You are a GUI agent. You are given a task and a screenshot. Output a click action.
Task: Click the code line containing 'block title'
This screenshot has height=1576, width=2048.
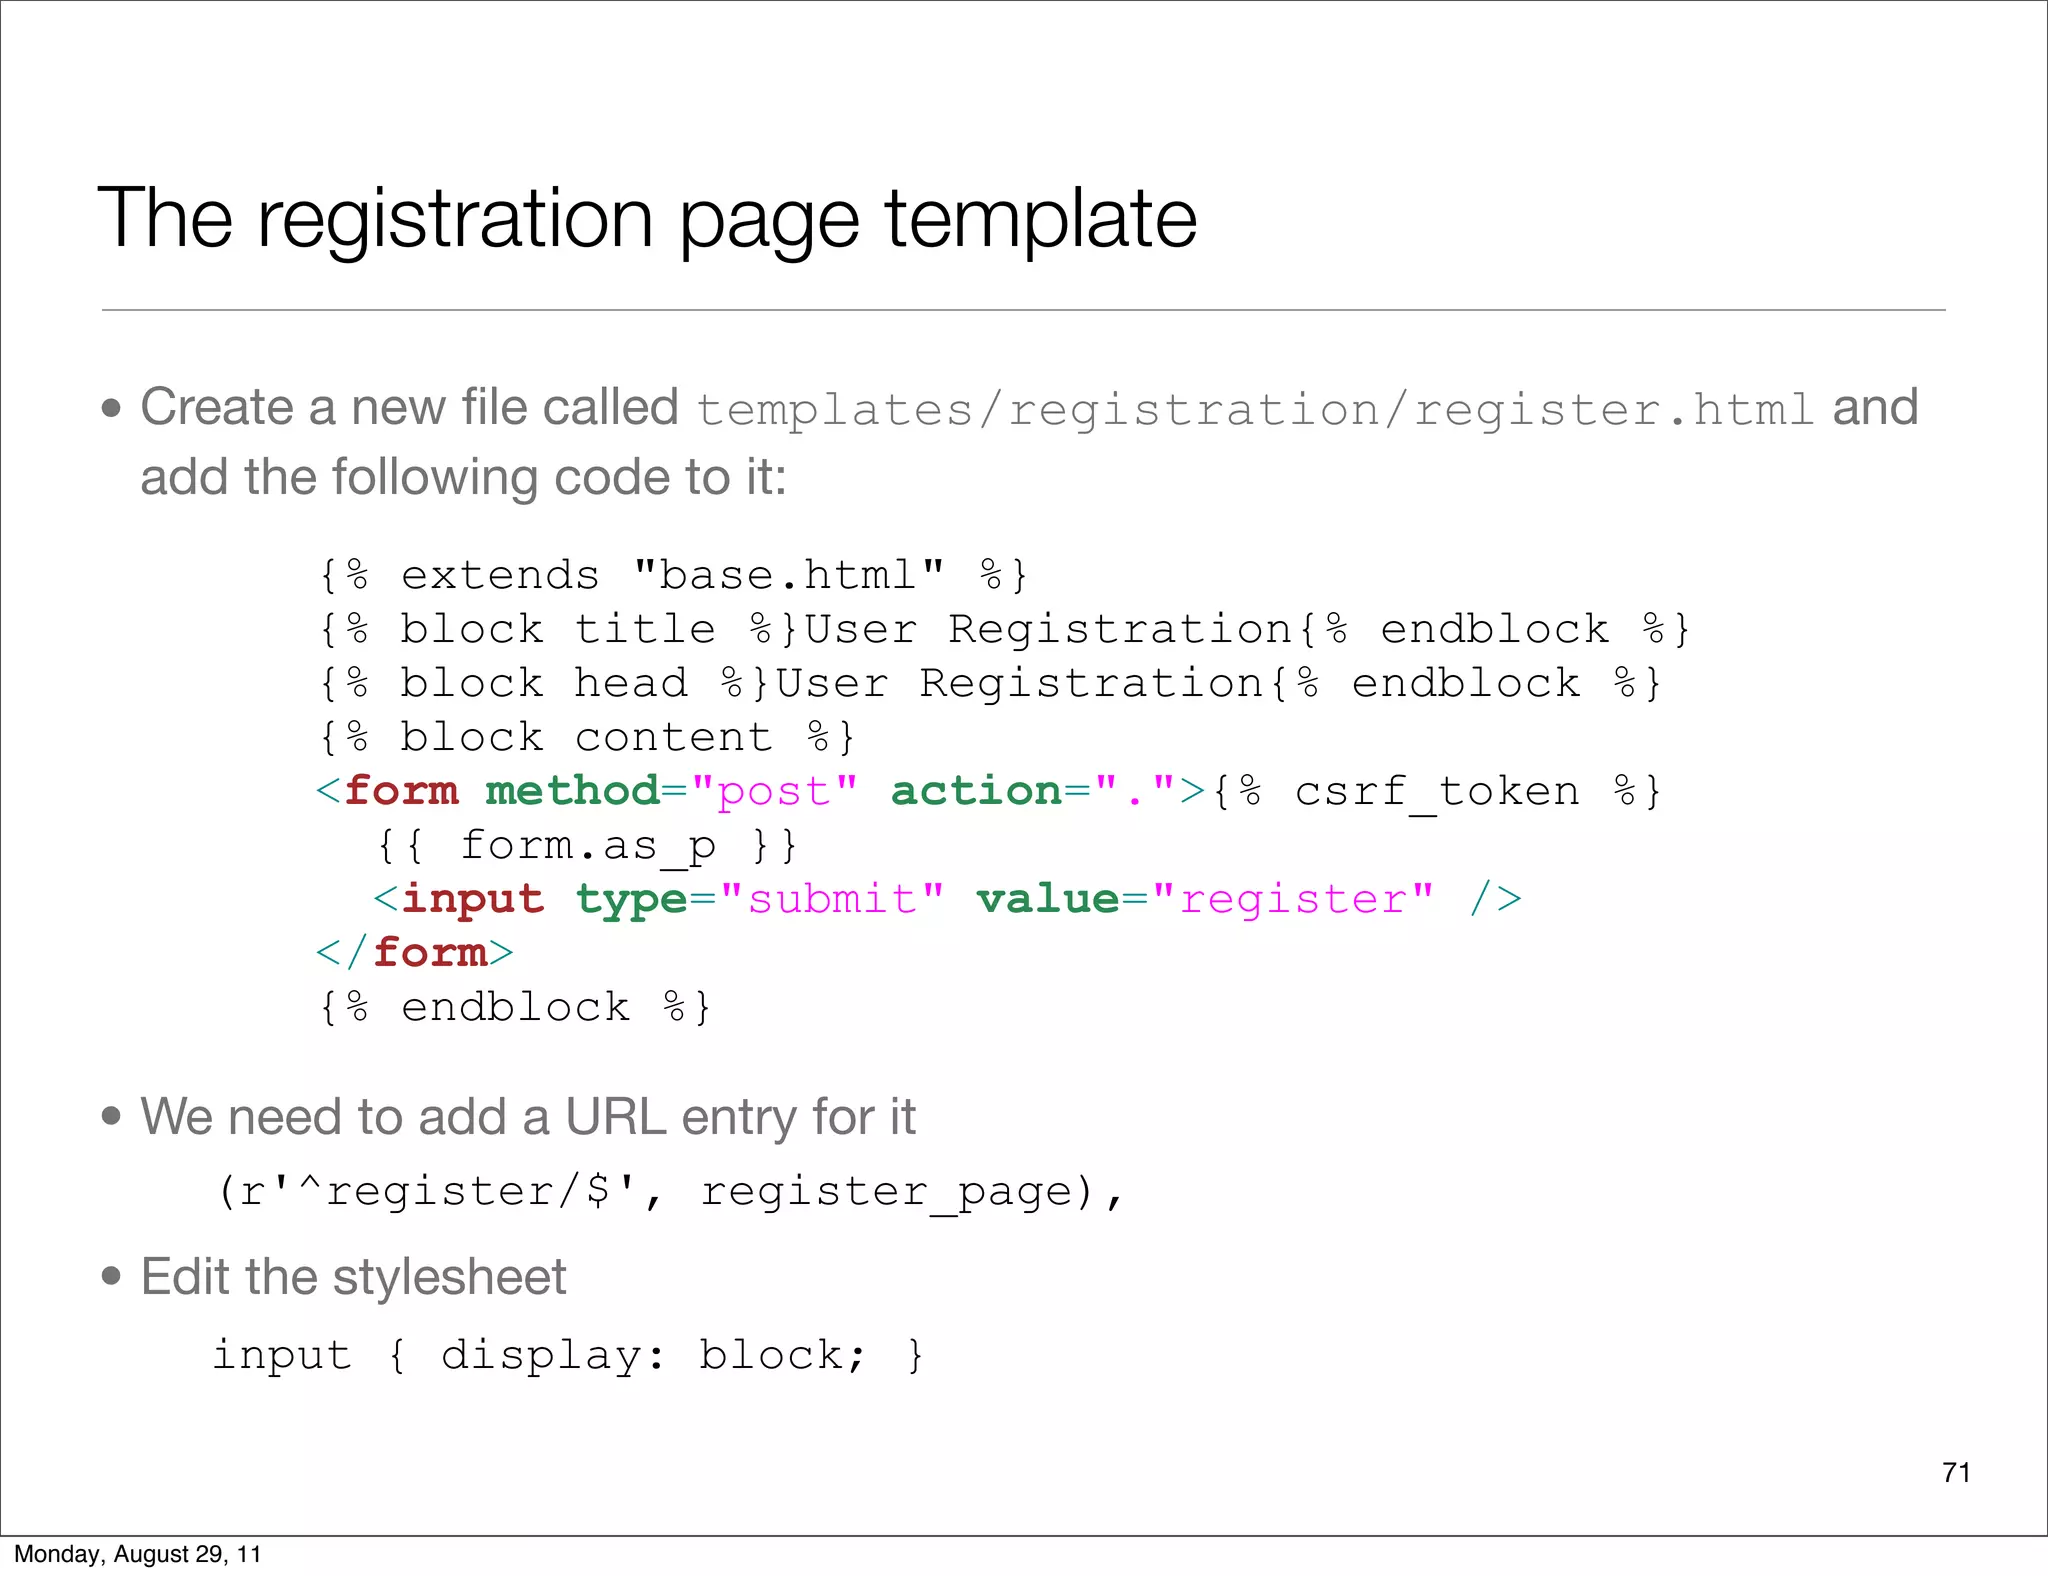point(1004,629)
